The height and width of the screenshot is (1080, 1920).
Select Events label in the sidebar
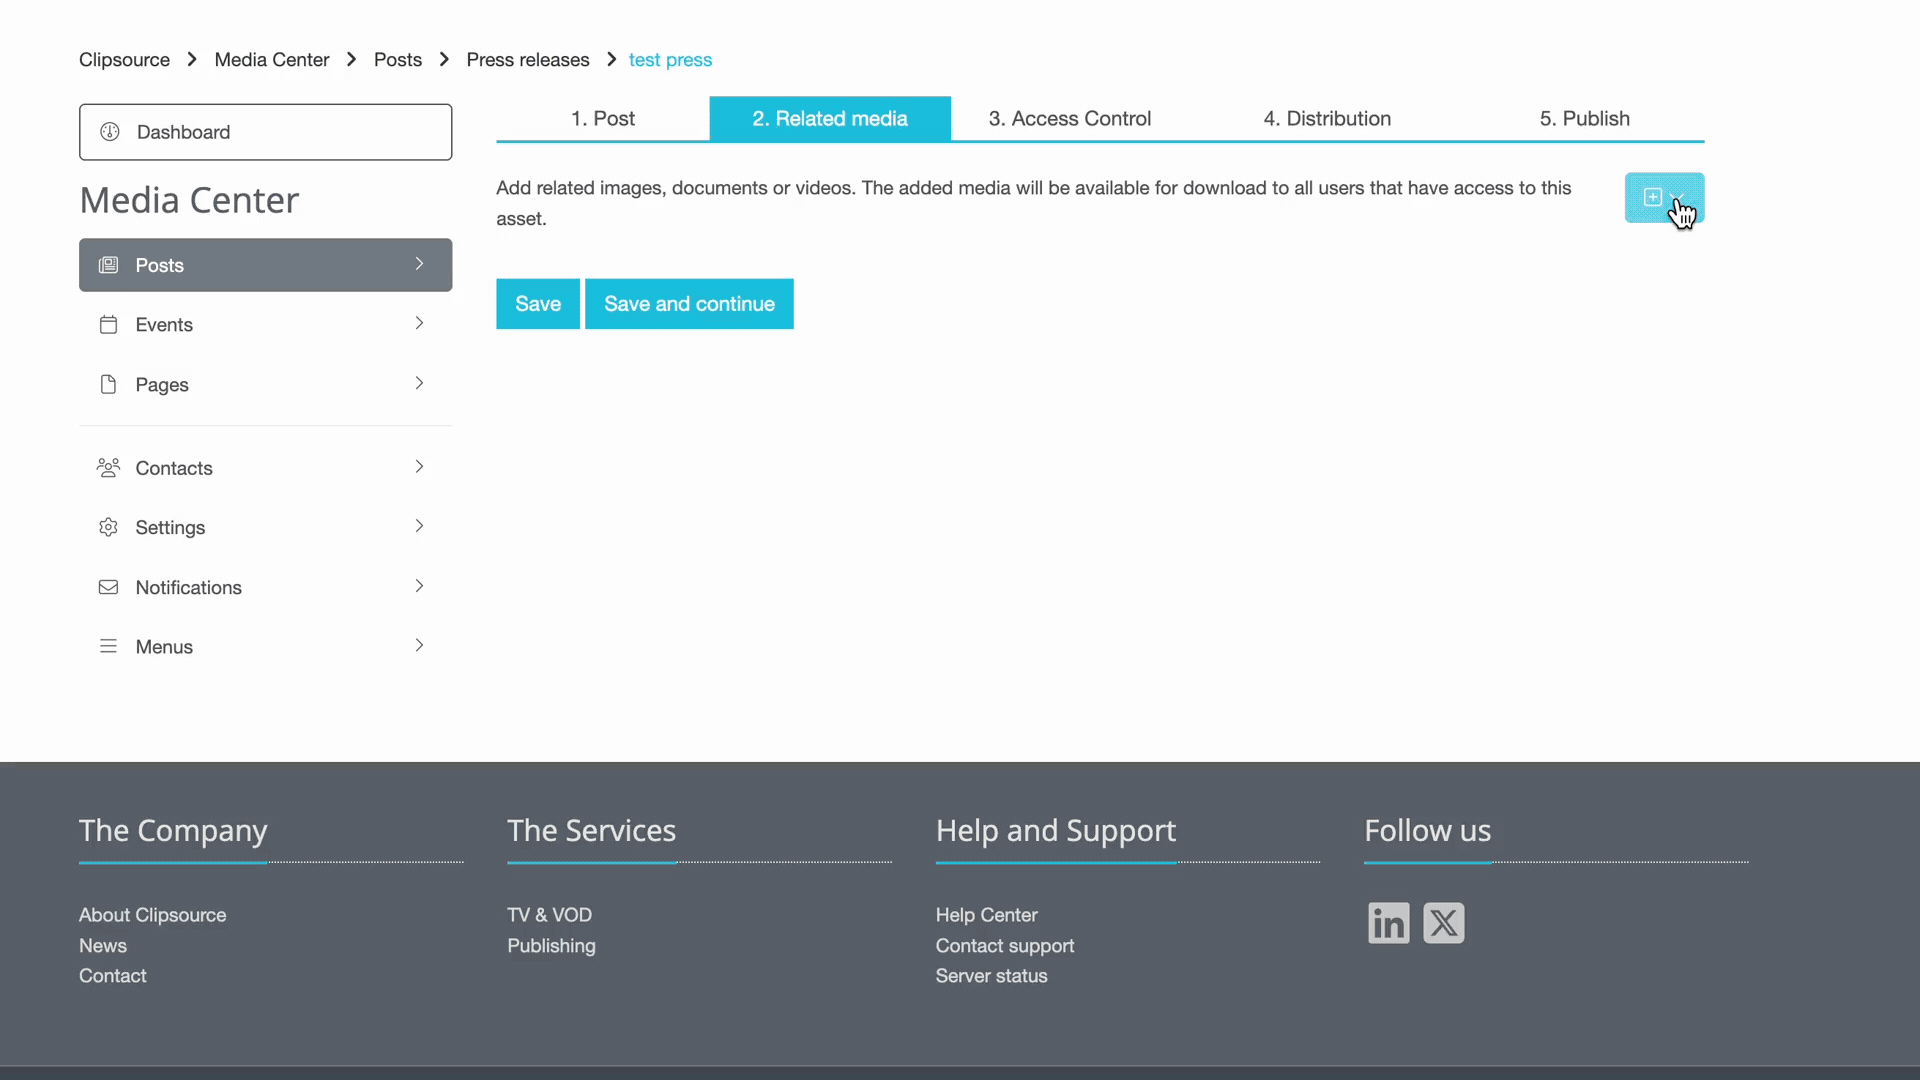pos(164,325)
